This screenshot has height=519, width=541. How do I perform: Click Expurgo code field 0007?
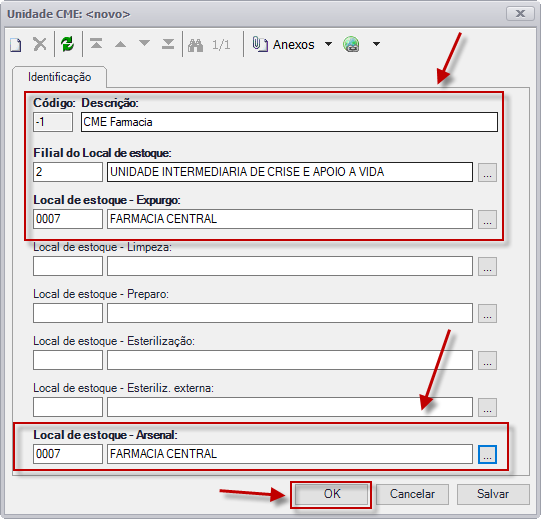(68, 219)
